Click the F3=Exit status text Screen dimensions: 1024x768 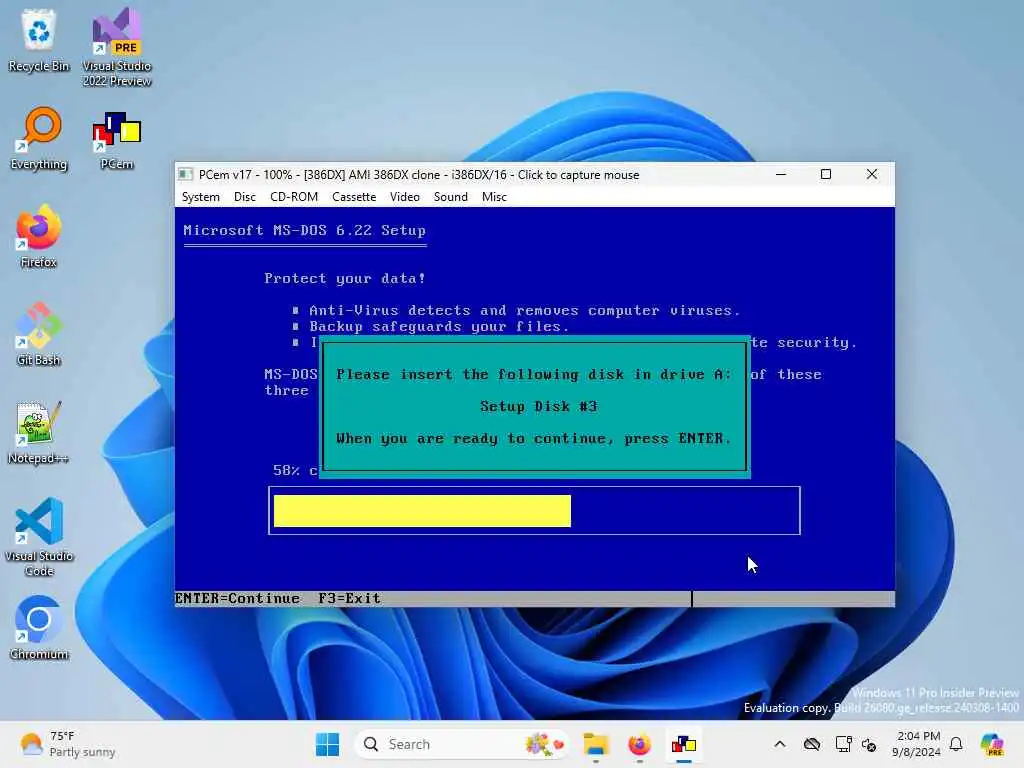(349, 598)
